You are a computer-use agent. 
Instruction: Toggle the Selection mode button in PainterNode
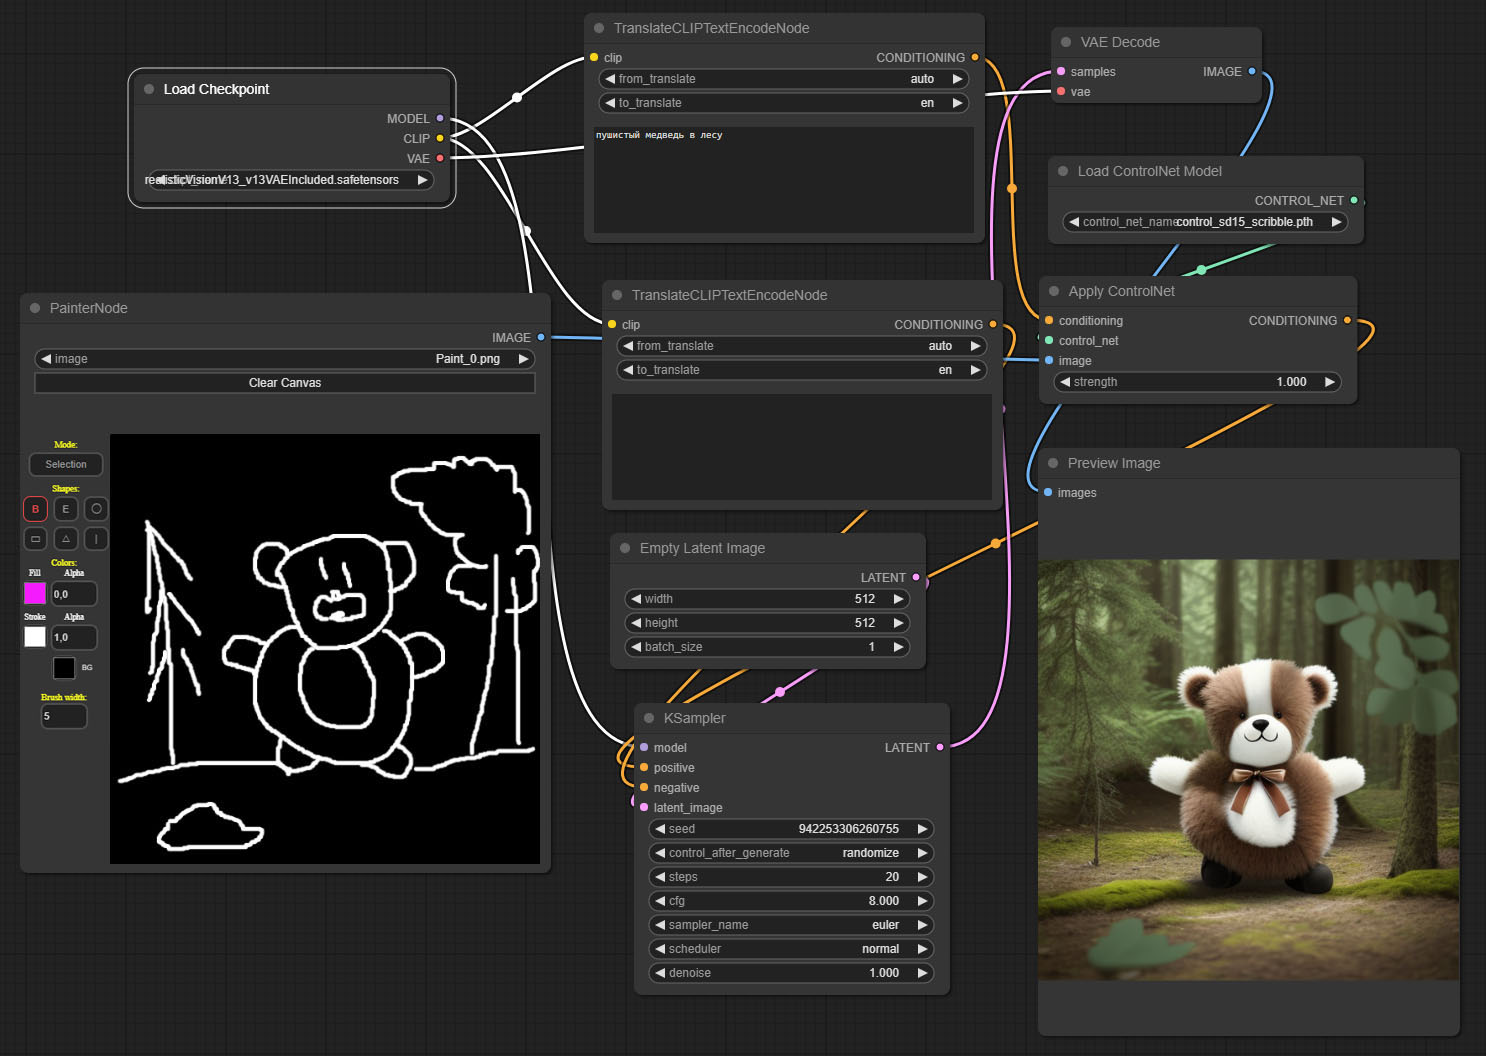[x=65, y=464]
